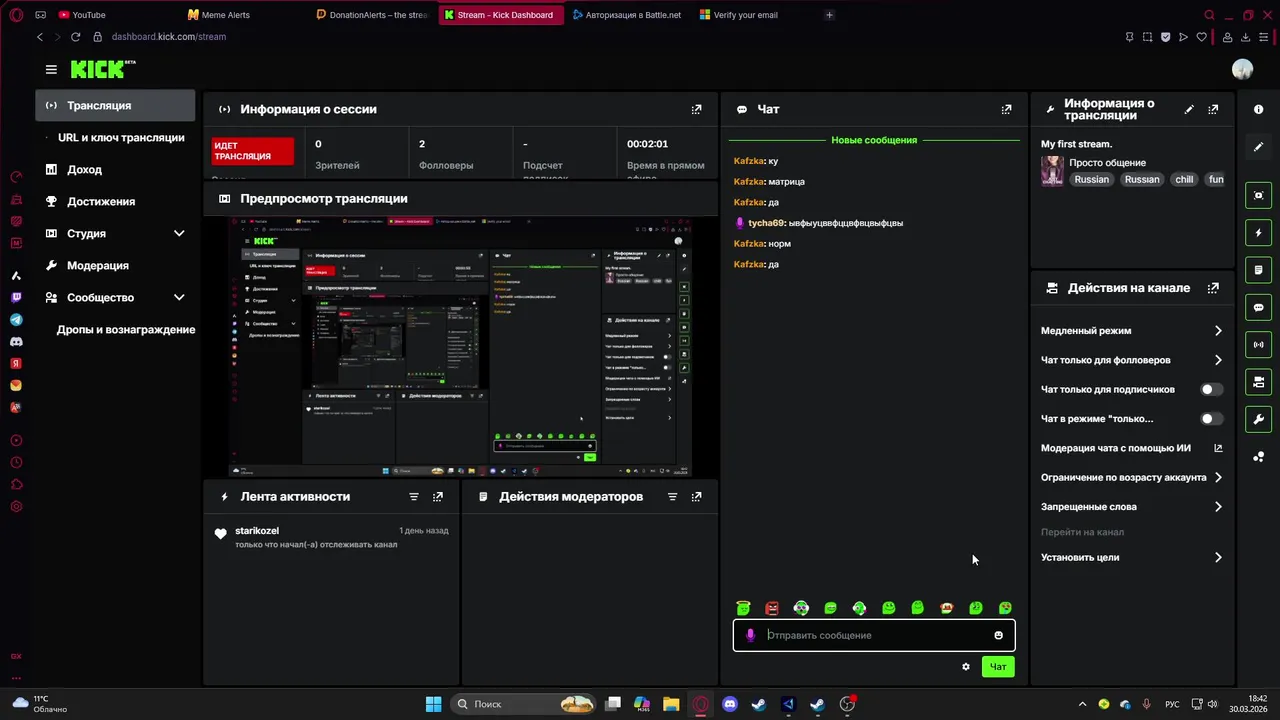1280x720 pixels.
Task: Open activity feed filter icon
Action: pyautogui.click(x=414, y=497)
